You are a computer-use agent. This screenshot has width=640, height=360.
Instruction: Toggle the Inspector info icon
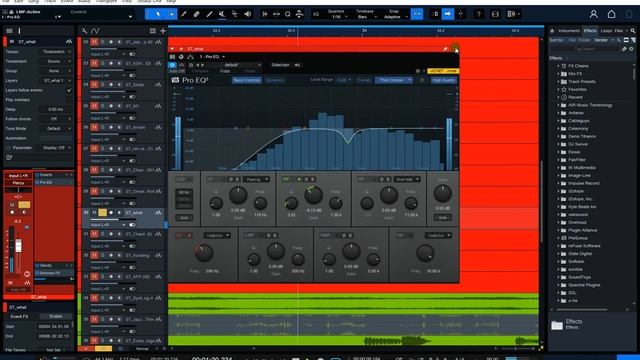pyautogui.click(x=19, y=31)
